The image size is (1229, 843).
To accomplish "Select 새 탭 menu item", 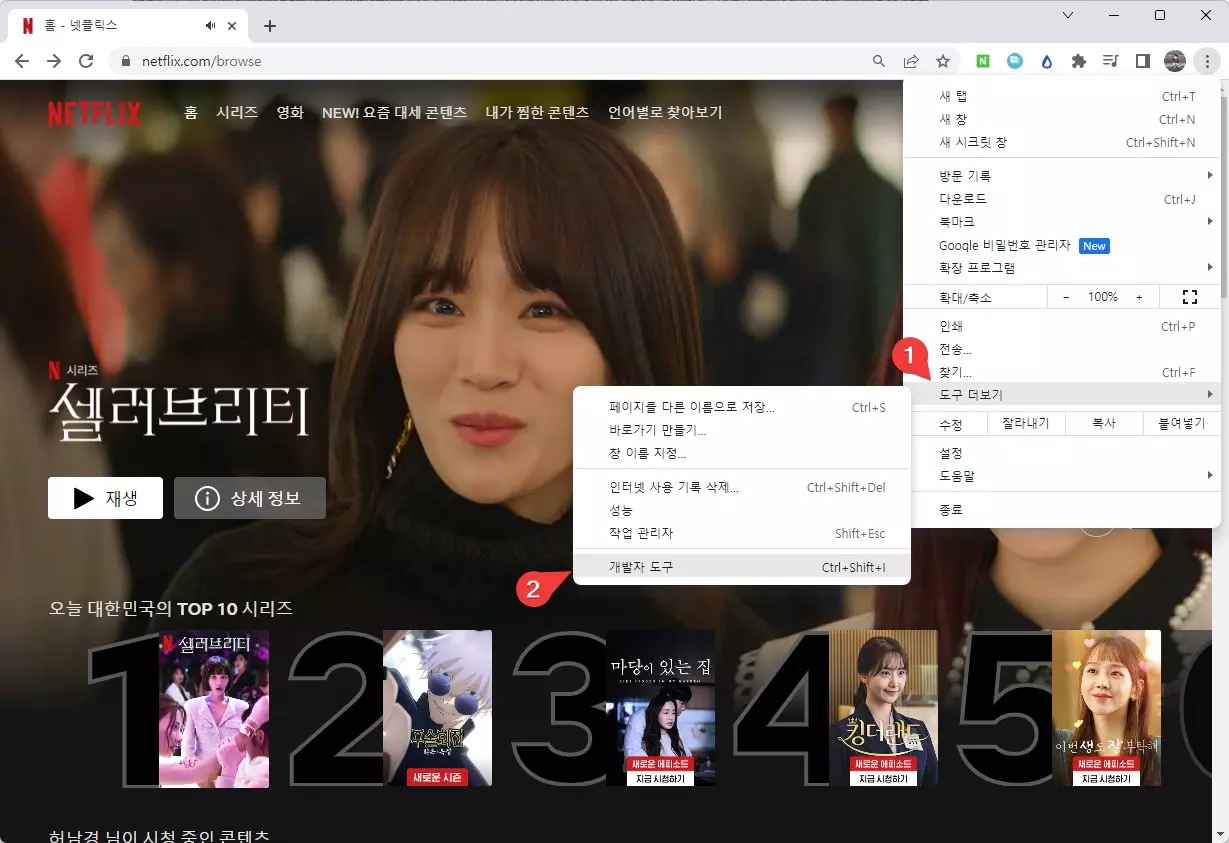I will point(1062,96).
